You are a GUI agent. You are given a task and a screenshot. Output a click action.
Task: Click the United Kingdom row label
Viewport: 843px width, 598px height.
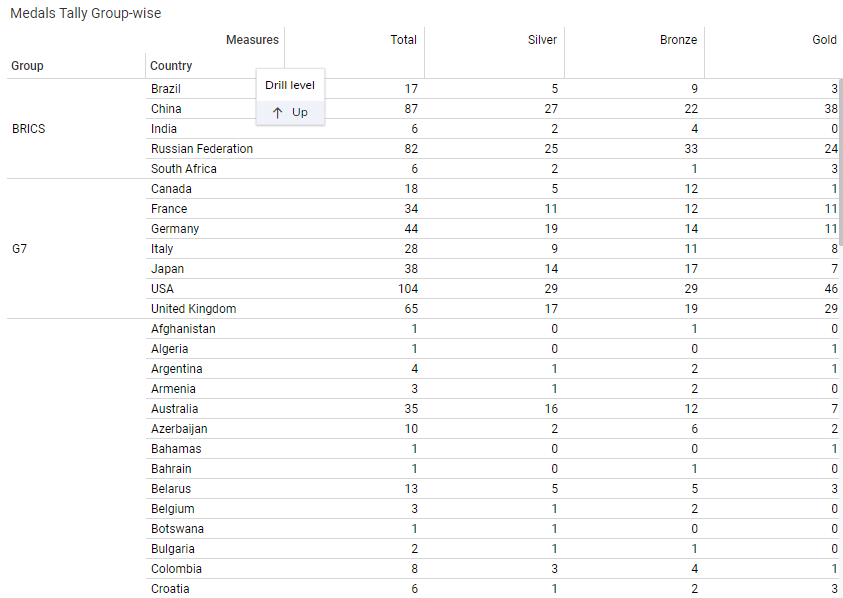pyautogui.click(x=194, y=309)
